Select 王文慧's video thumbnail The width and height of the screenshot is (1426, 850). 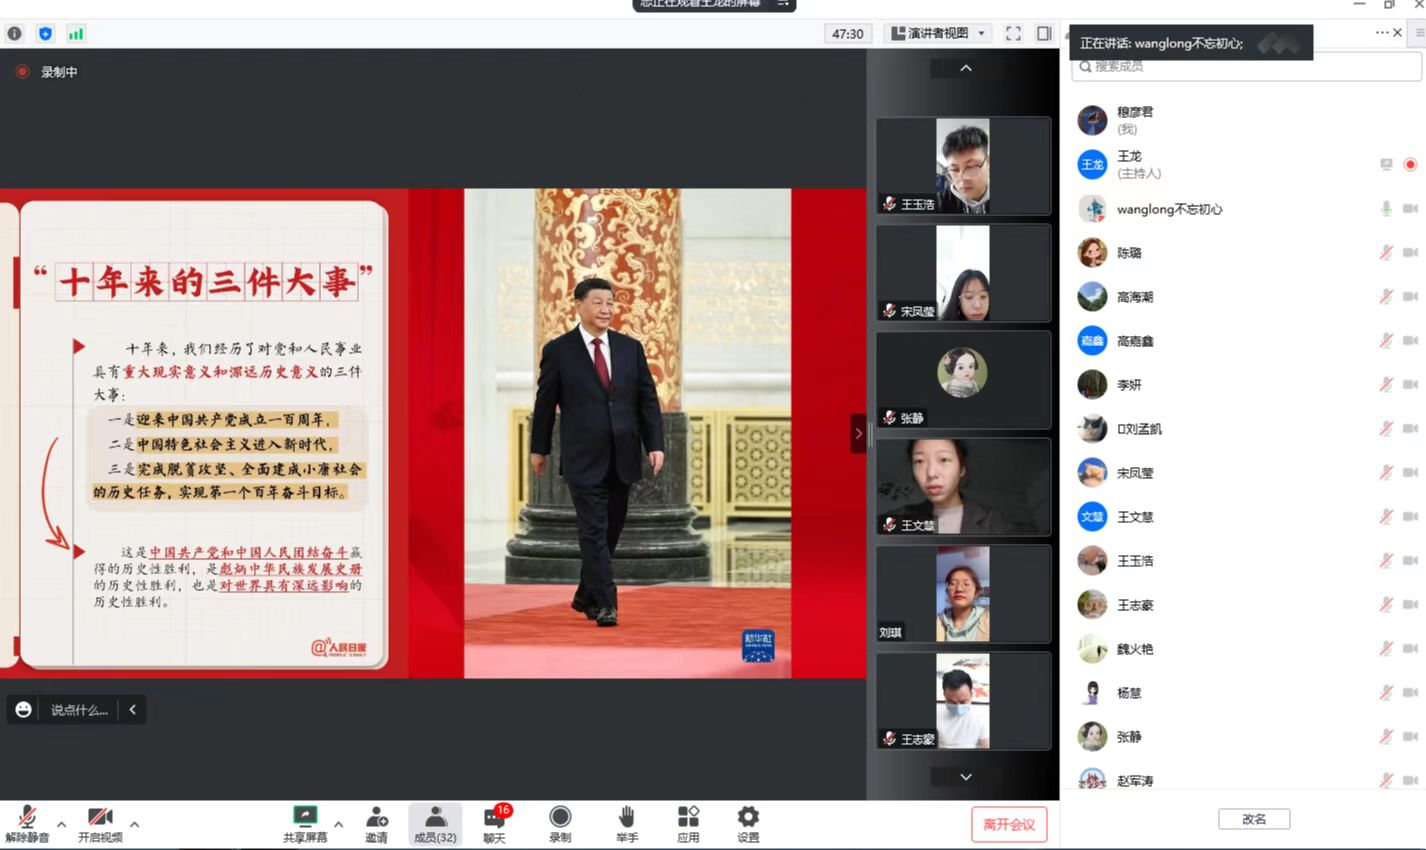pos(963,486)
